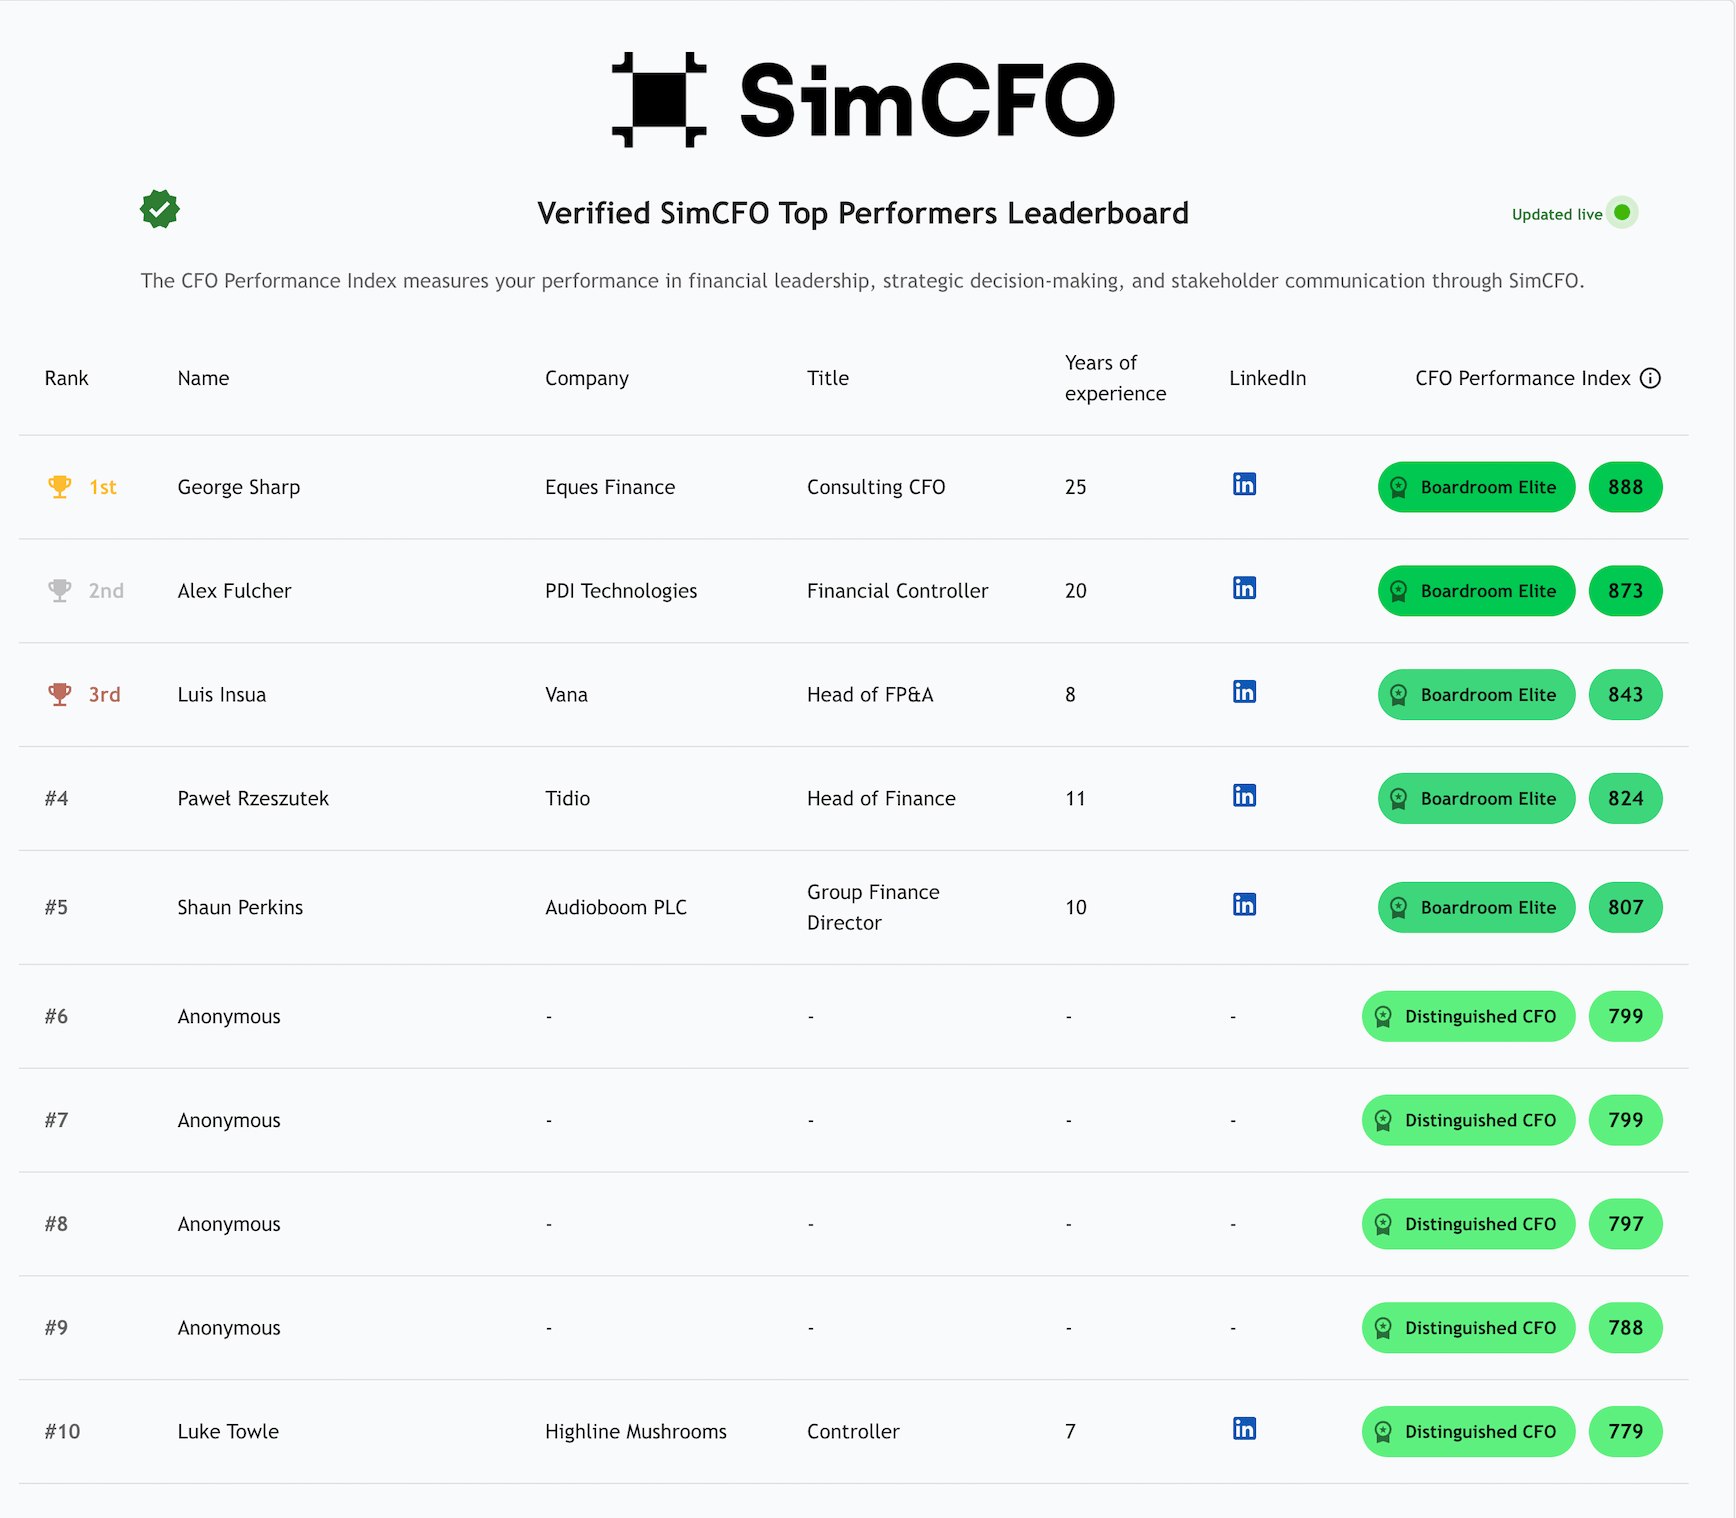Image resolution: width=1736 pixels, height=1518 pixels.
Task: Click the Audioboom PLC company cell
Action: click(616, 908)
